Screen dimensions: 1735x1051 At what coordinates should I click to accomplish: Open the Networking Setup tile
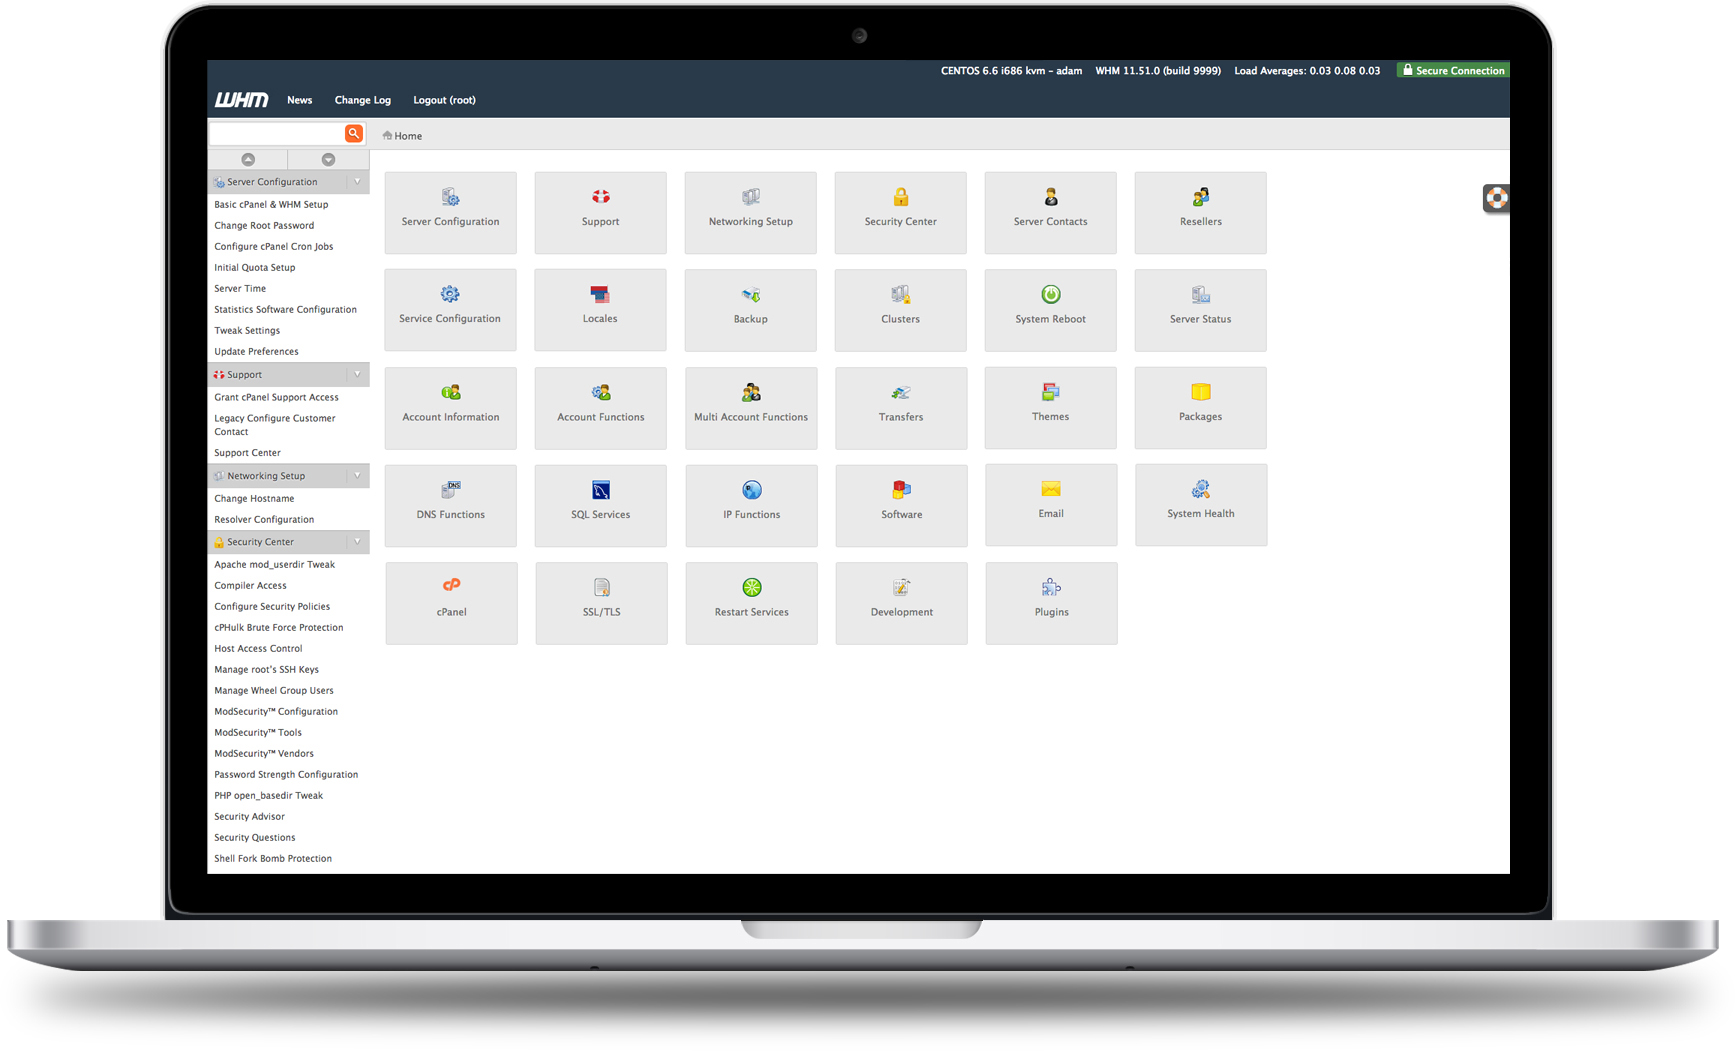pyautogui.click(x=750, y=212)
